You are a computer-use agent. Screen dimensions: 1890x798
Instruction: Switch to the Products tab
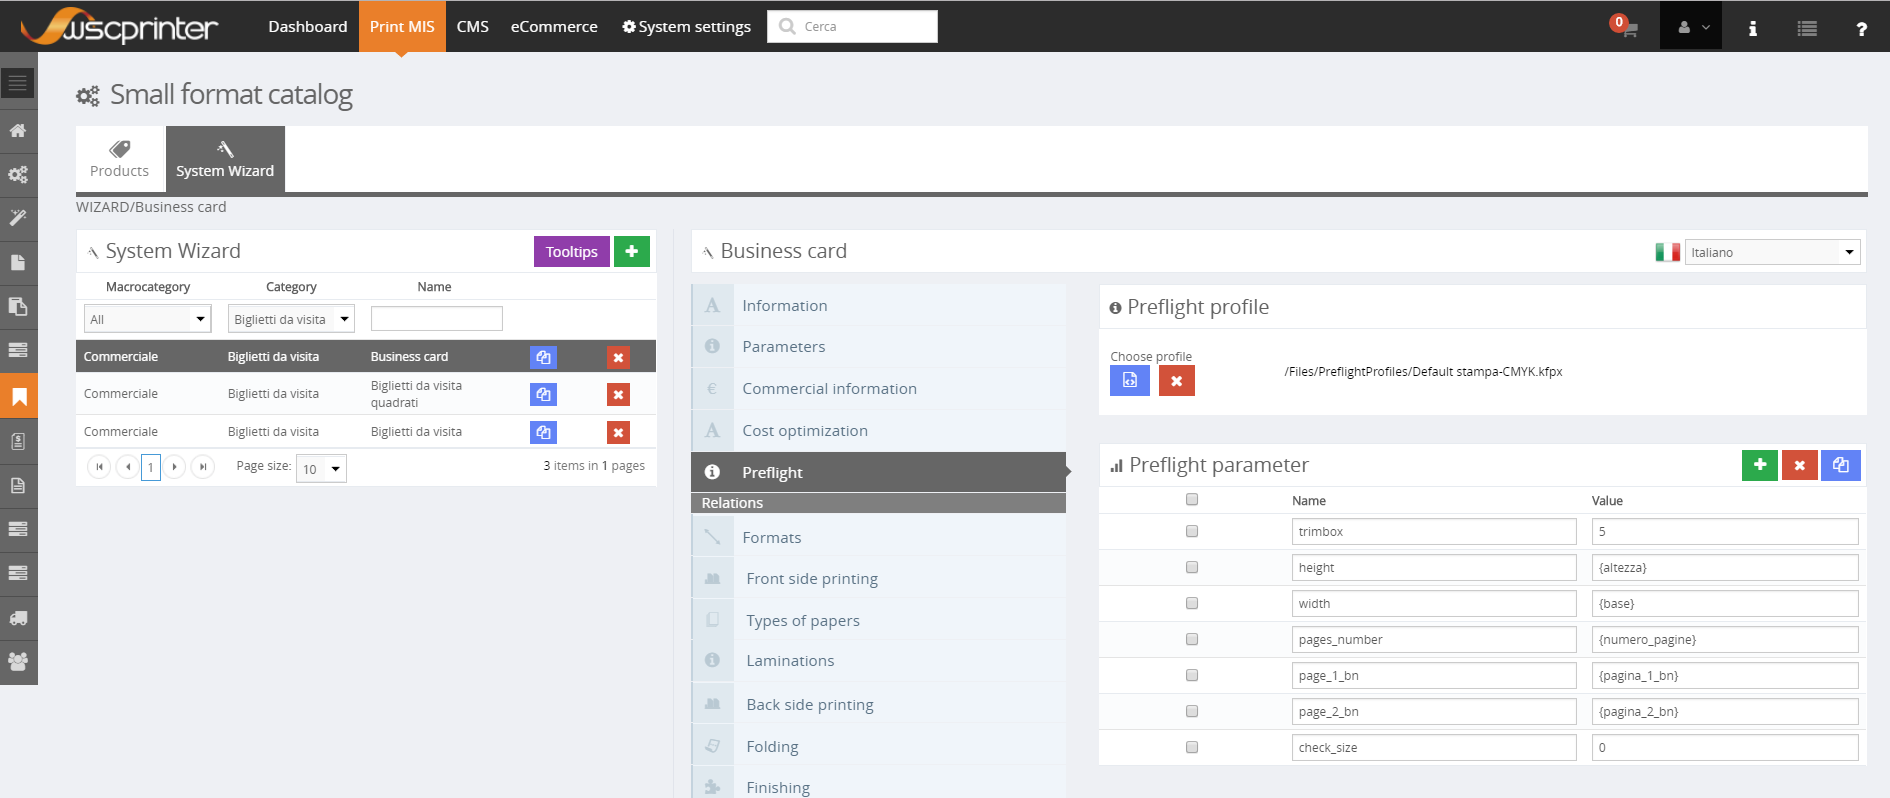coord(120,158)
